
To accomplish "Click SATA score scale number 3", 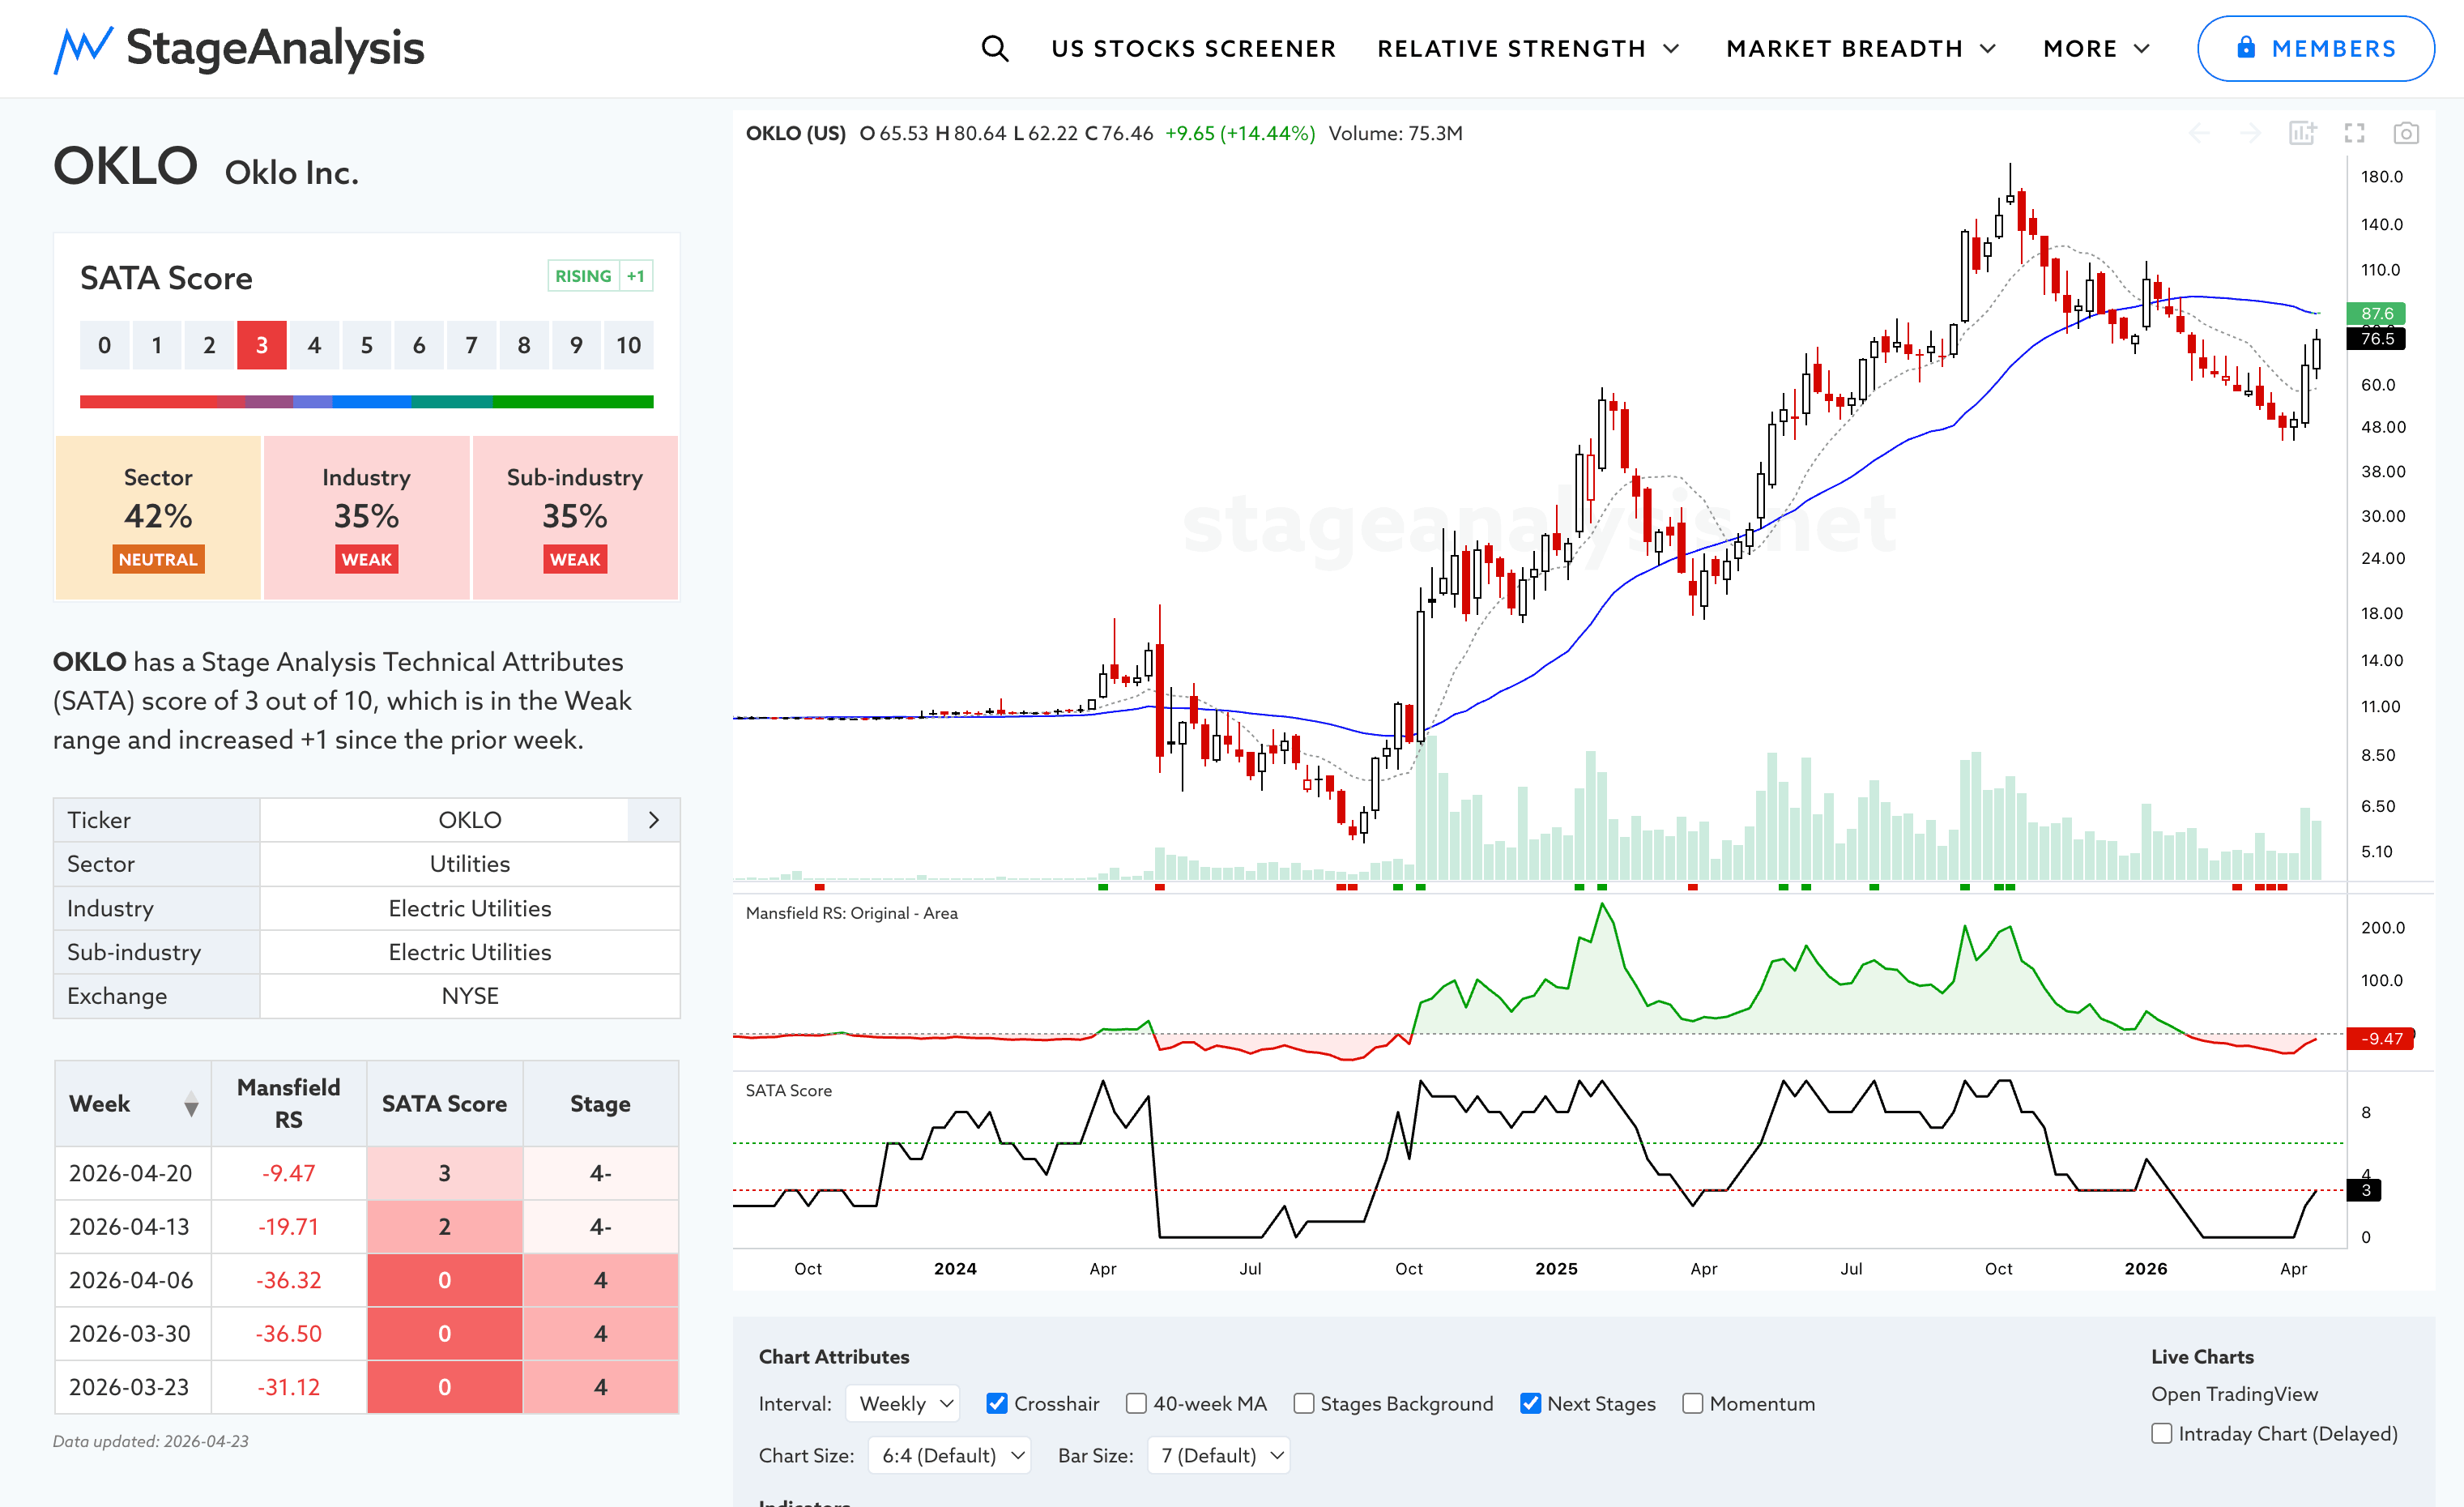I will click(262, 345).
